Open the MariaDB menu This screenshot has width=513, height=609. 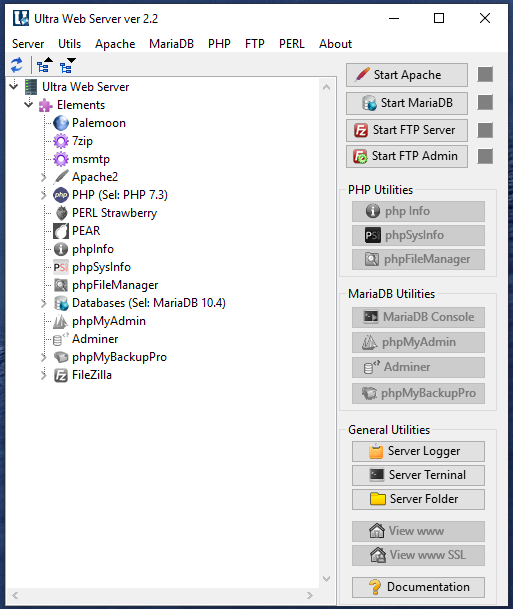(x=171, y=44)
